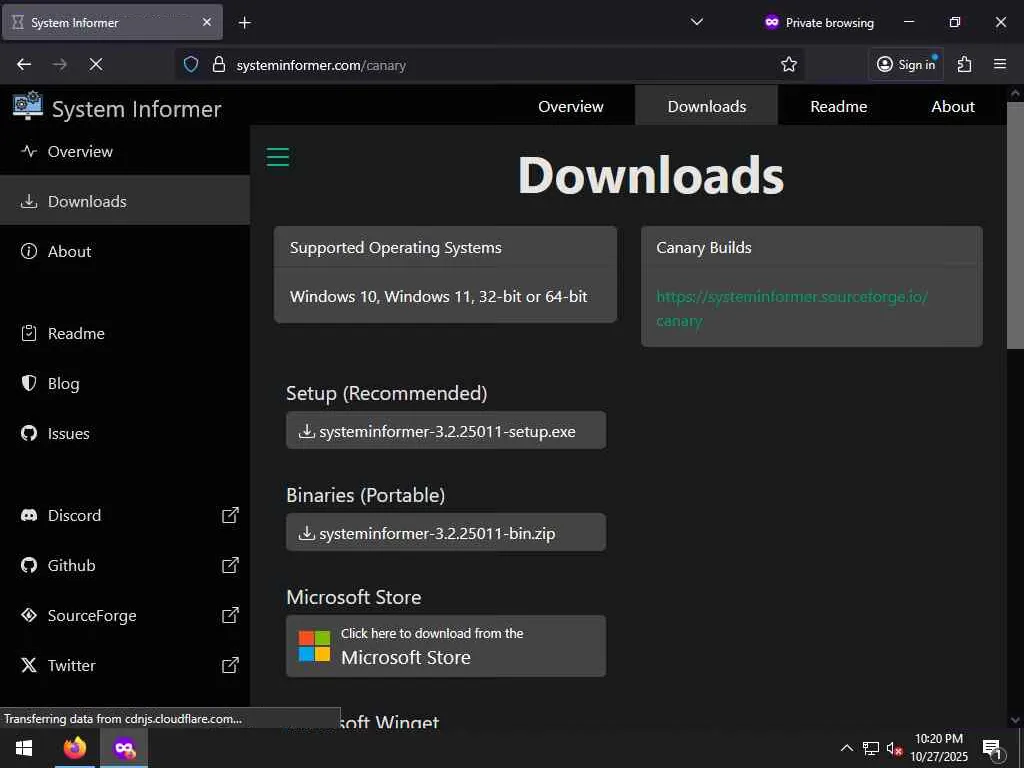The height and width of the screenshot is (768, 1024).
Task: Open a new tab with the plus button
Action: coord(244,23)
